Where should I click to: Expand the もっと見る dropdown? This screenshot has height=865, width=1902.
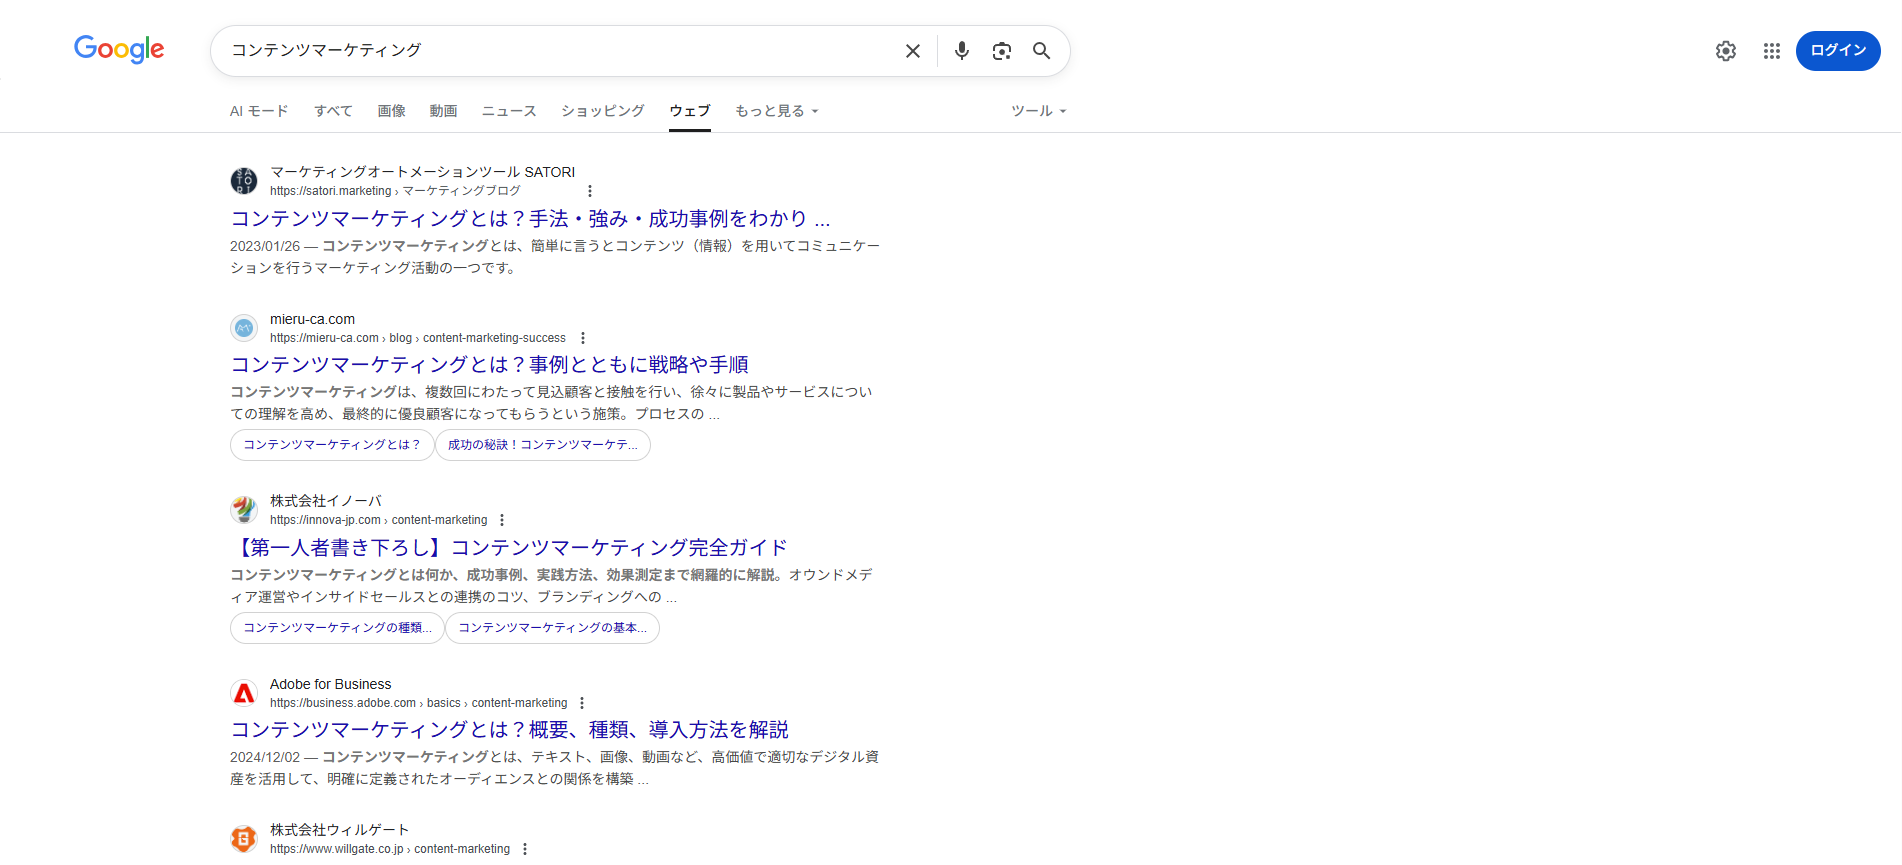pyautogui.click(x=776, y=111)
